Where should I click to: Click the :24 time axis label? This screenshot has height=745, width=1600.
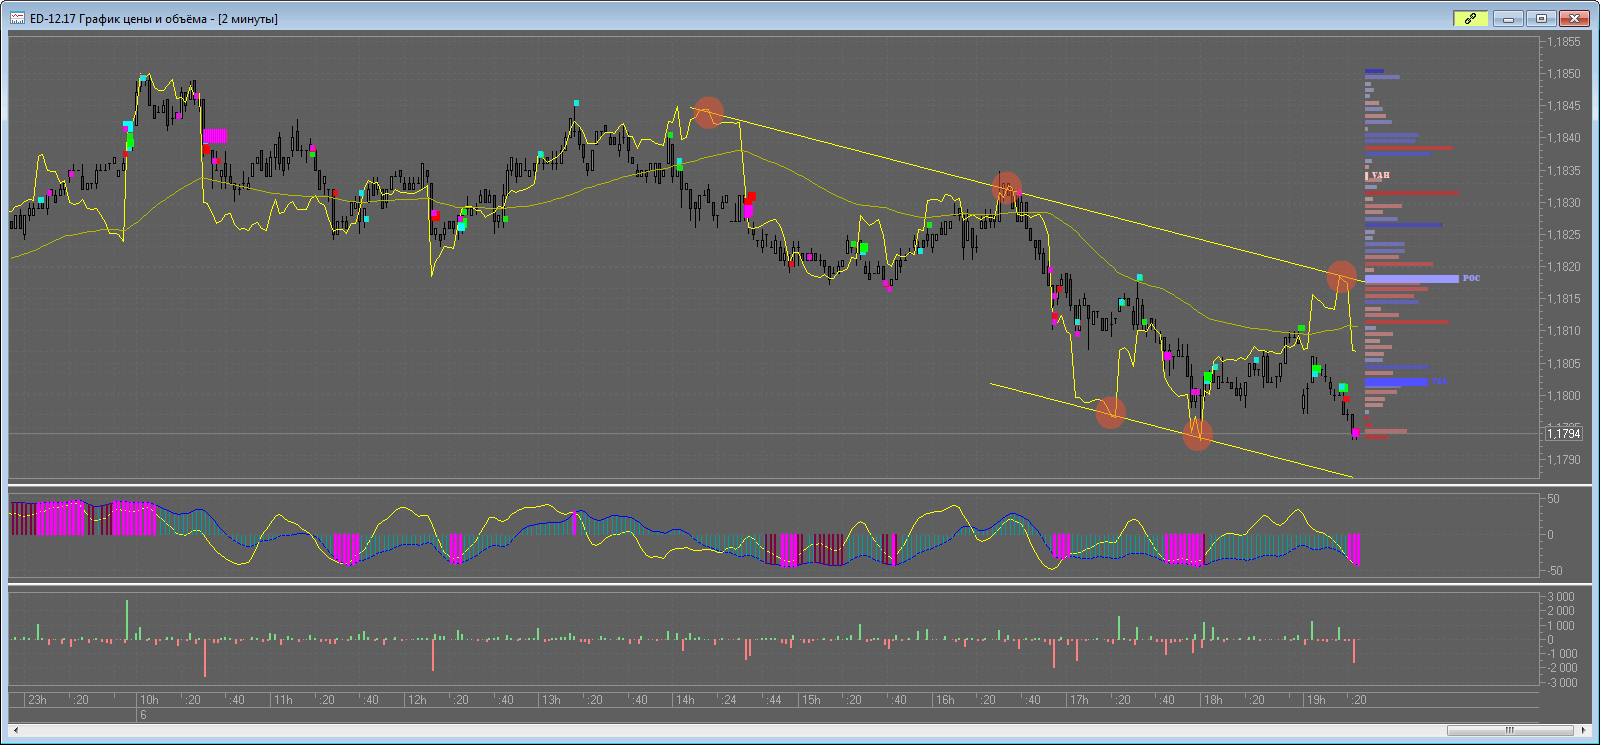tap(729, 700)
